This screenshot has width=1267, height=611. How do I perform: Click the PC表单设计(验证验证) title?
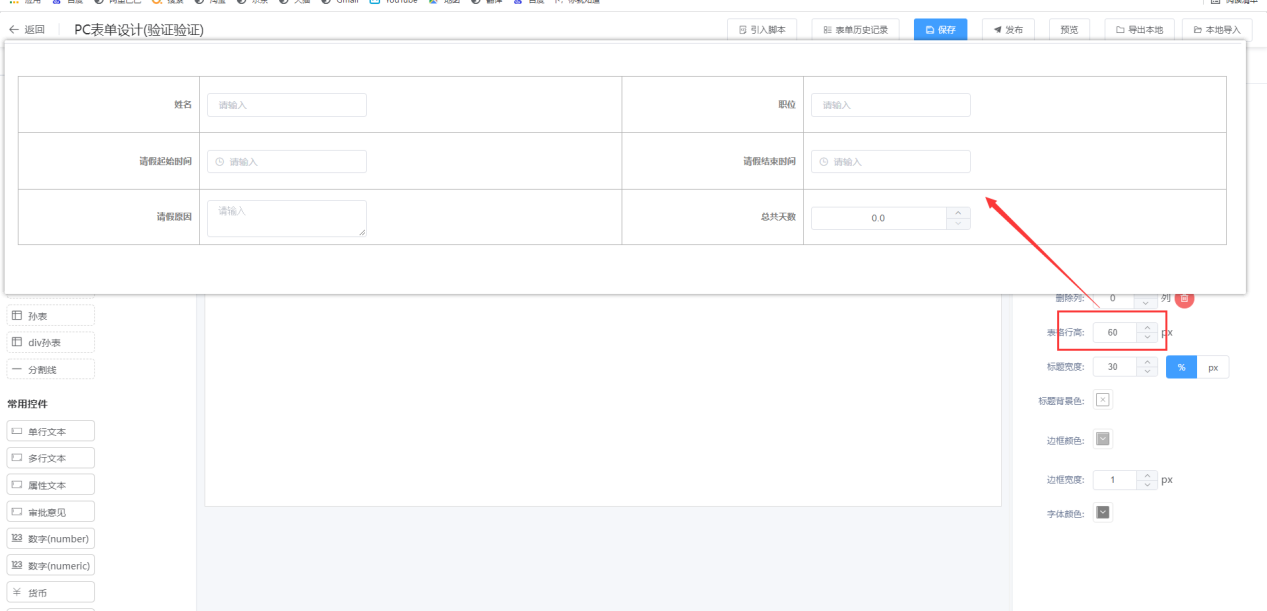pos(139,30)
